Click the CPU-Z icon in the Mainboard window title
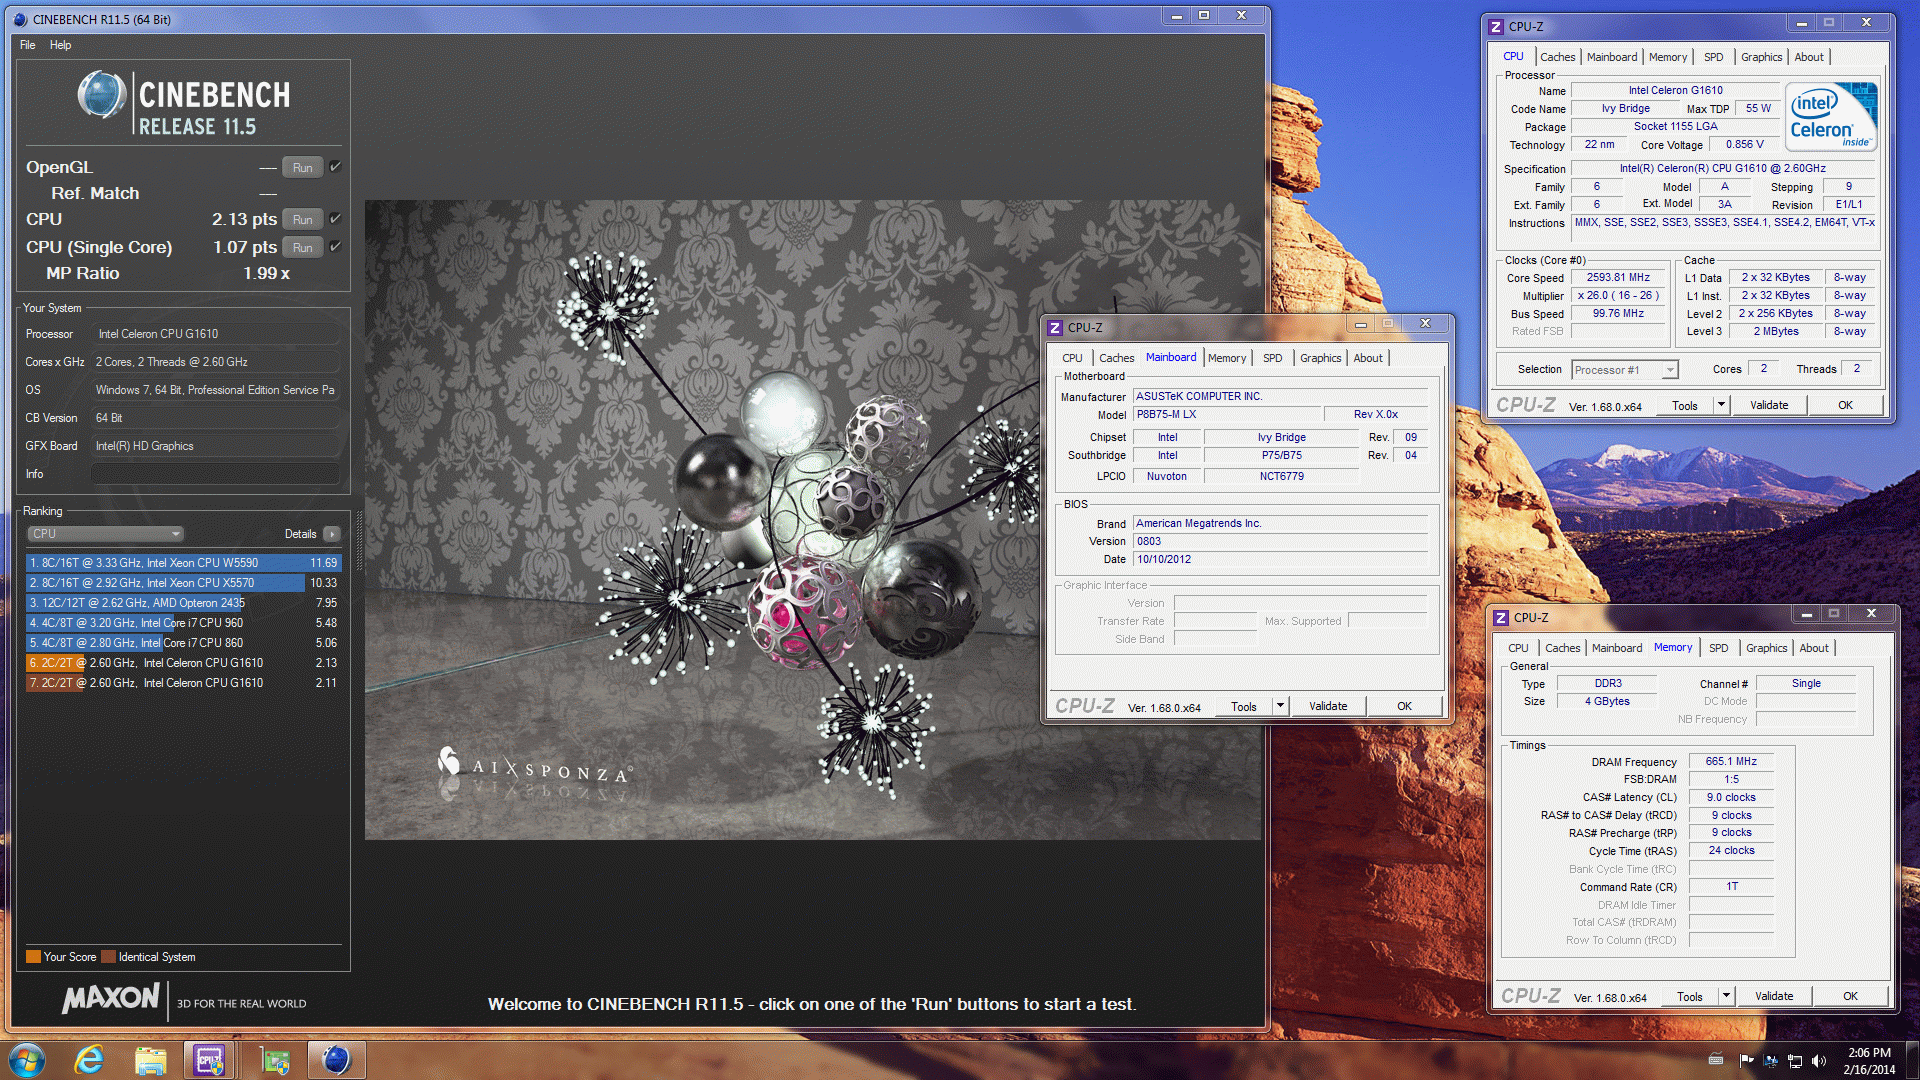 click(1055, 328)
